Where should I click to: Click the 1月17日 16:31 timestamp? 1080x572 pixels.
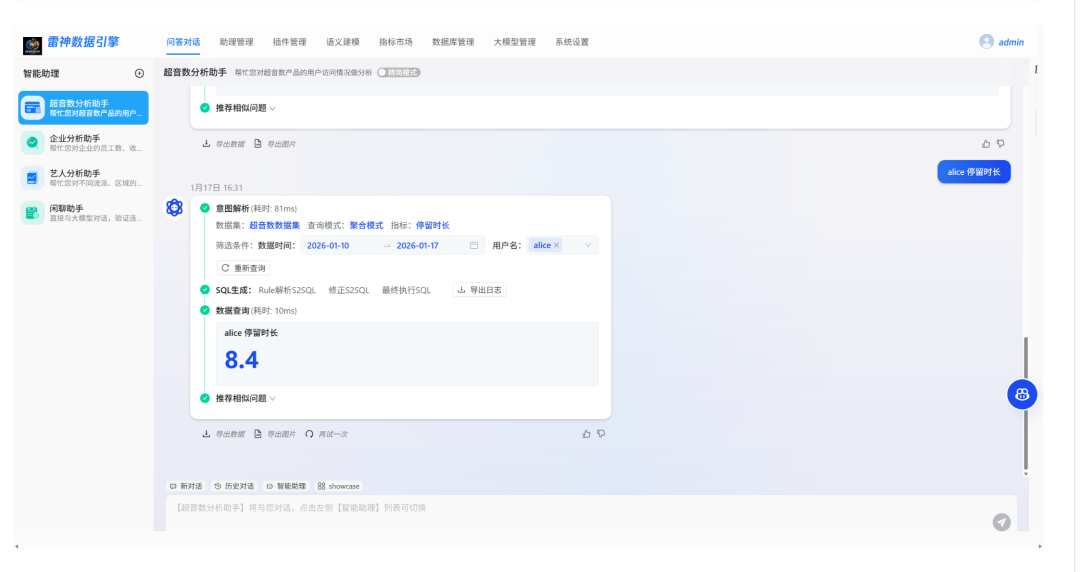coord(216,187)
